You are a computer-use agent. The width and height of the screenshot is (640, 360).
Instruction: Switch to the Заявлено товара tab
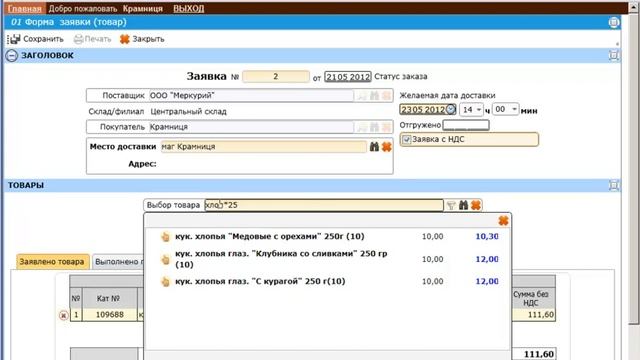pos(52,262)
